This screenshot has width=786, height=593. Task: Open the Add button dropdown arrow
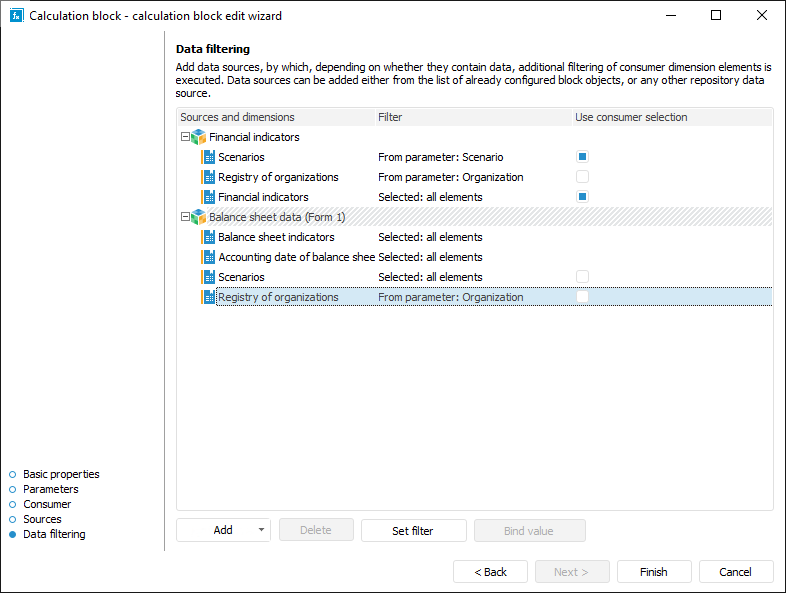point(261,530)
